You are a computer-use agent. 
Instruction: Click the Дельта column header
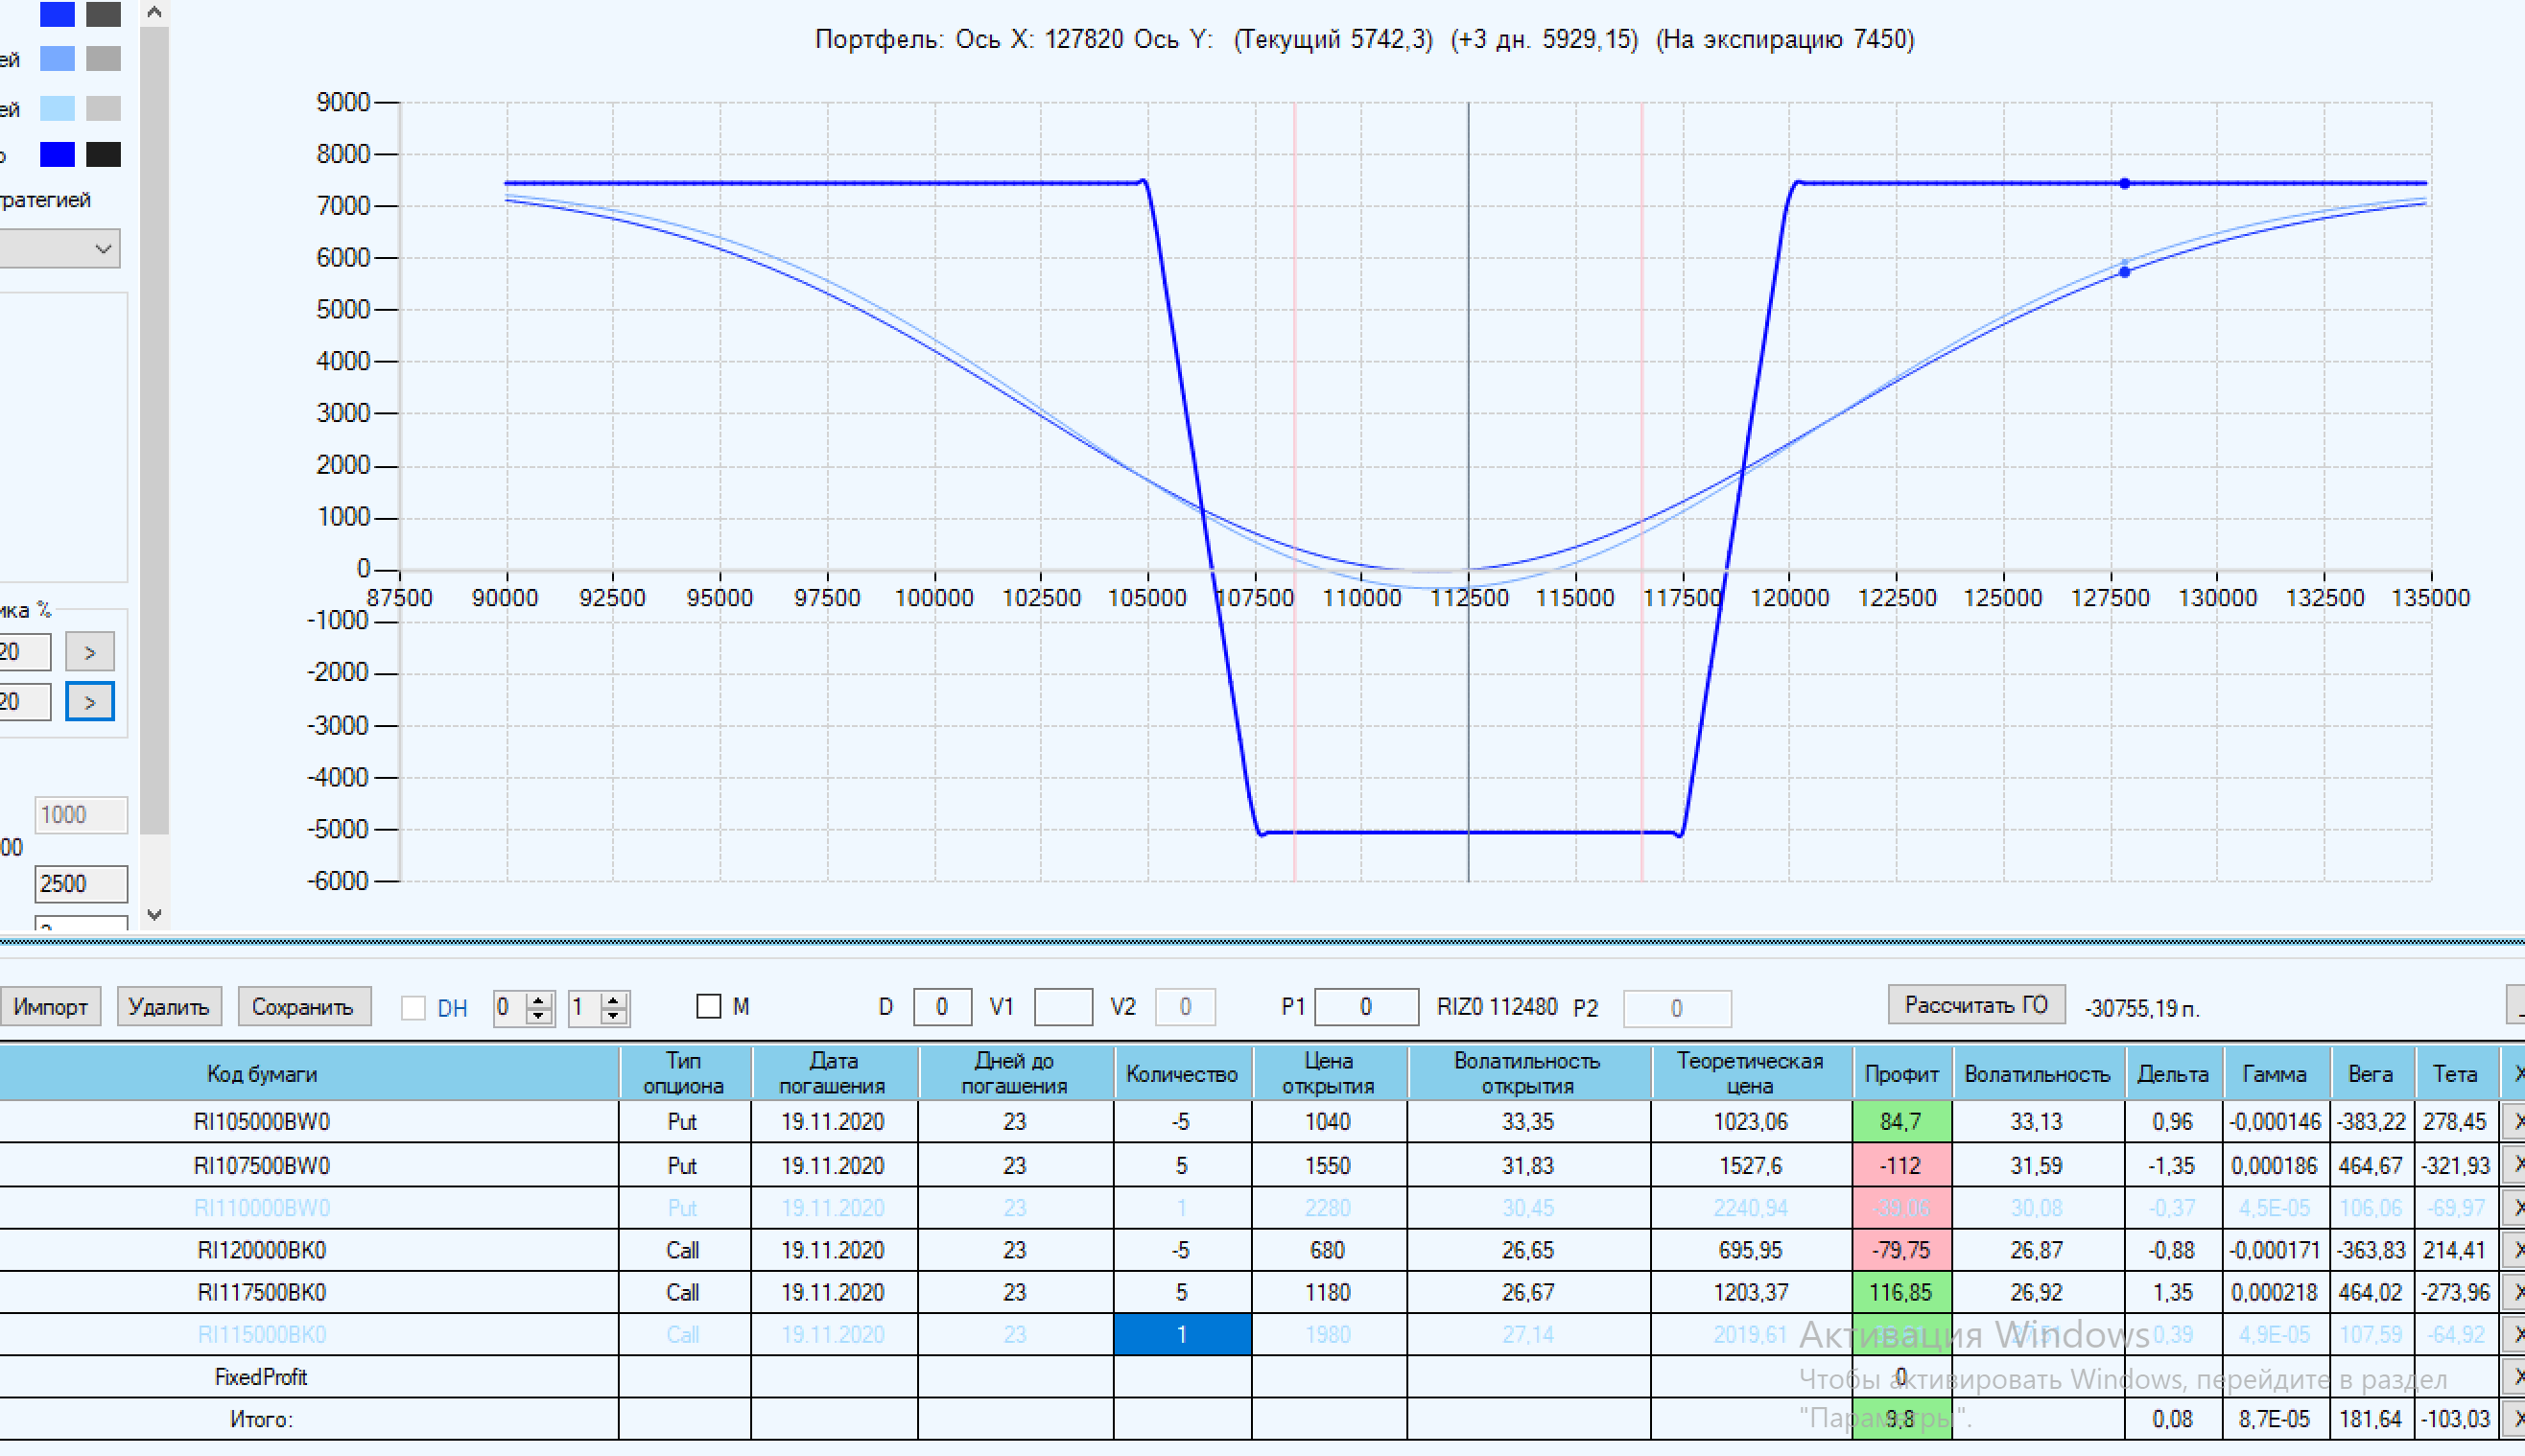pos(2172,1073)
